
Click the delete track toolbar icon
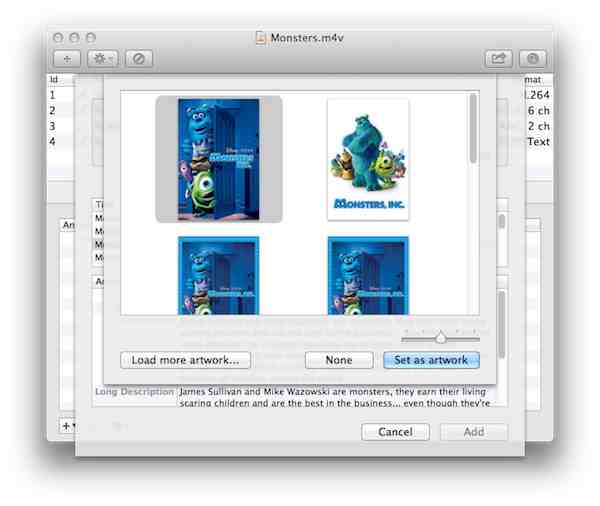(x=139, y=59)
